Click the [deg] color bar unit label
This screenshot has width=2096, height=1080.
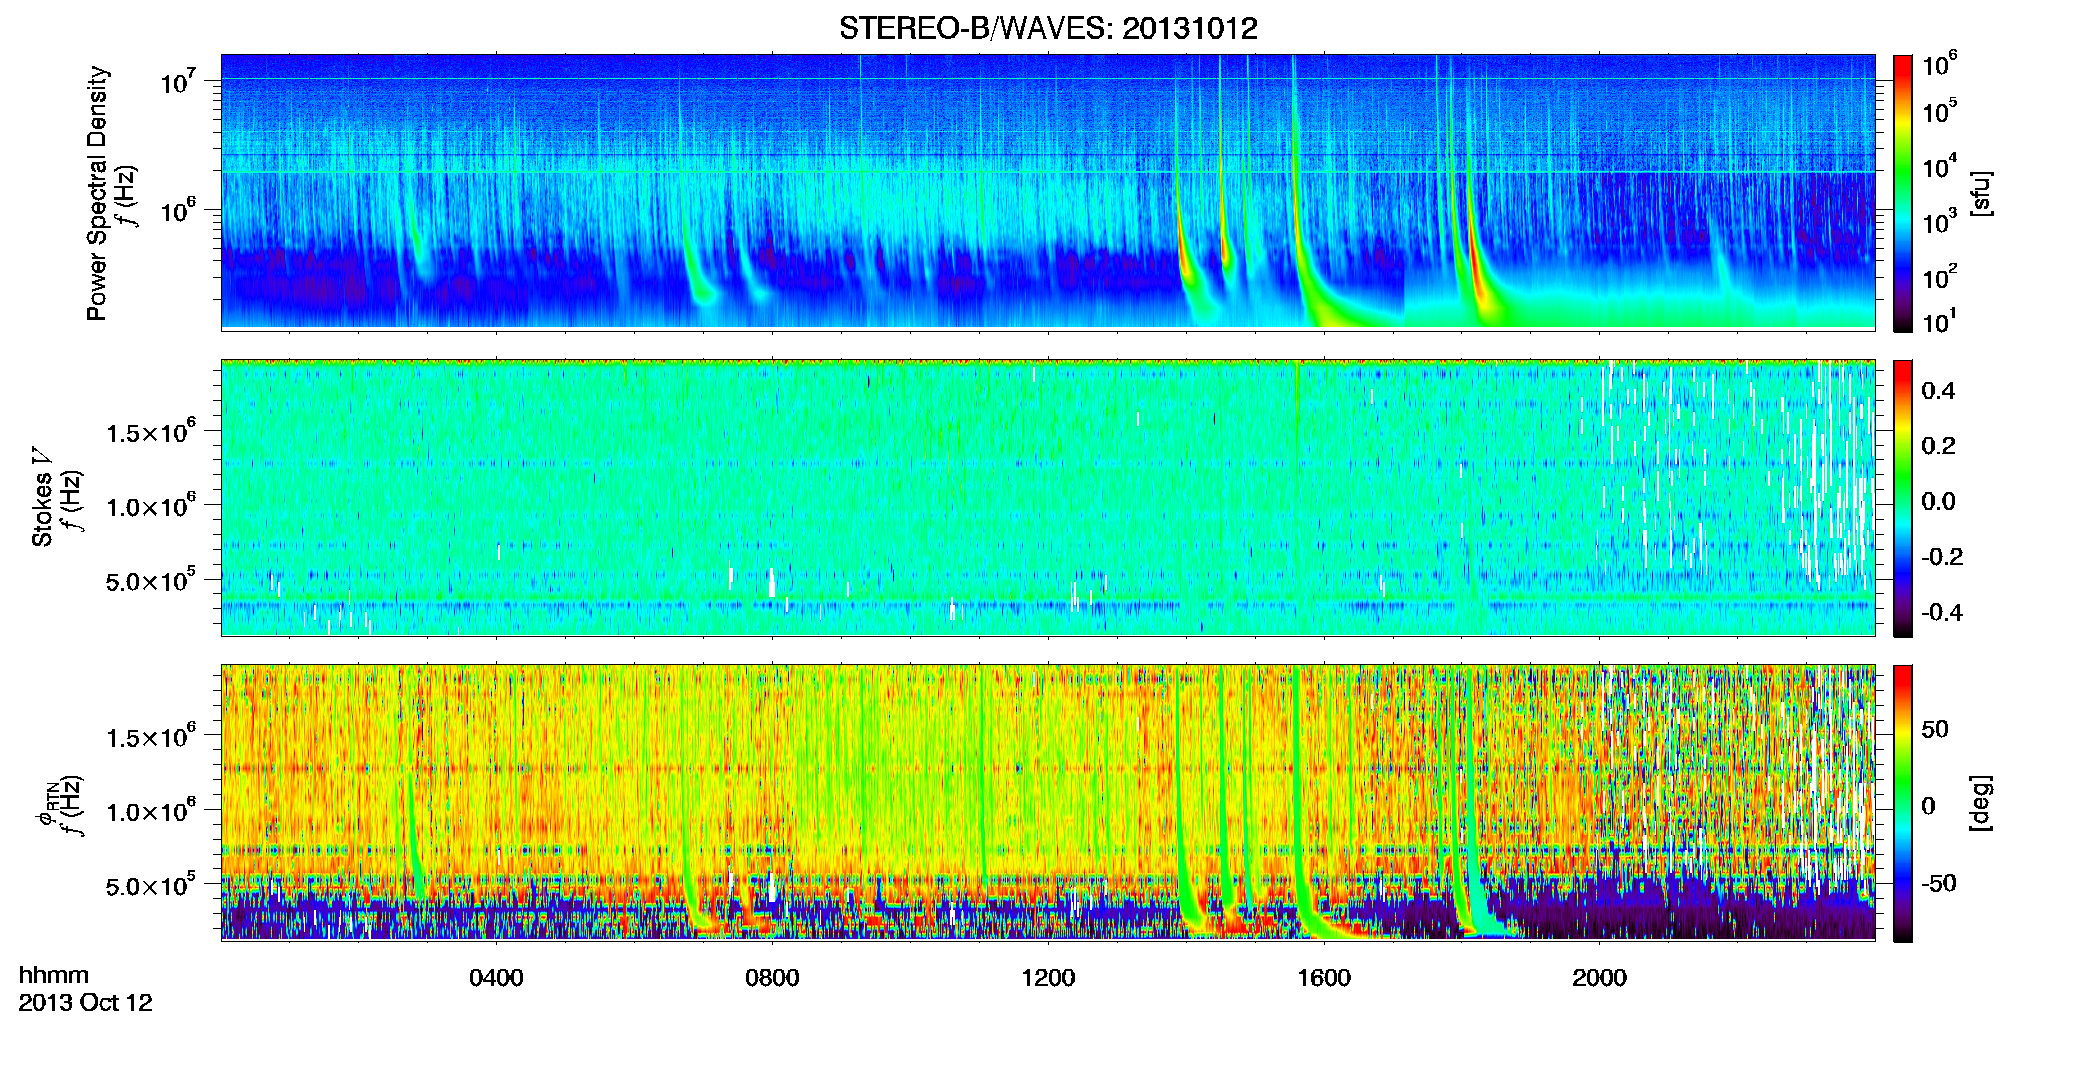pos(1981,803)
